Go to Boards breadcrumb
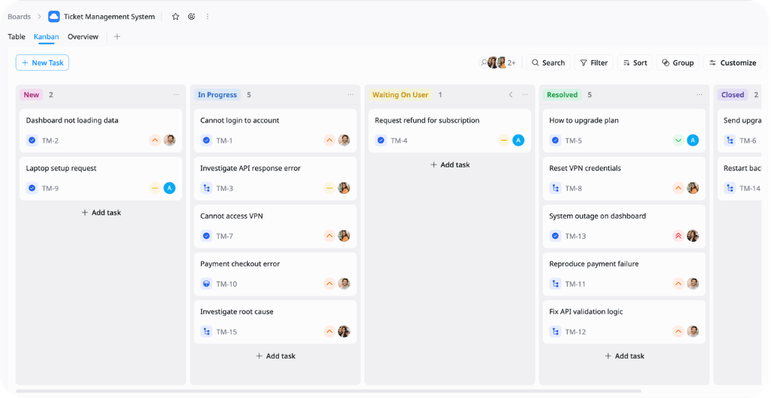Screen dimensions: 771x398 [19, 17]
